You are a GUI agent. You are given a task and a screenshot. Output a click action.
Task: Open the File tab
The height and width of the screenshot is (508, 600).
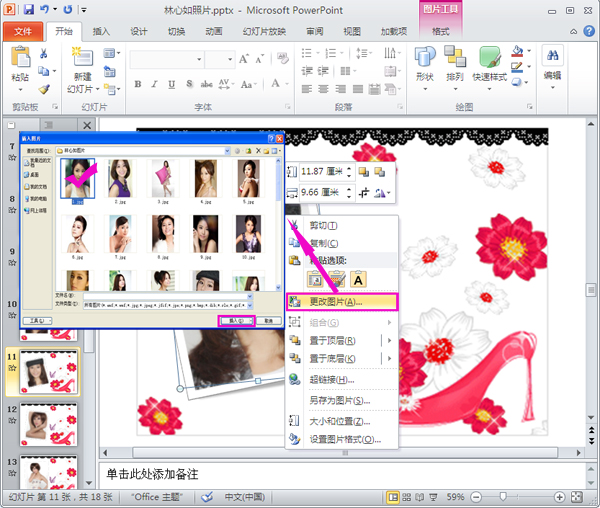(23, 31)
